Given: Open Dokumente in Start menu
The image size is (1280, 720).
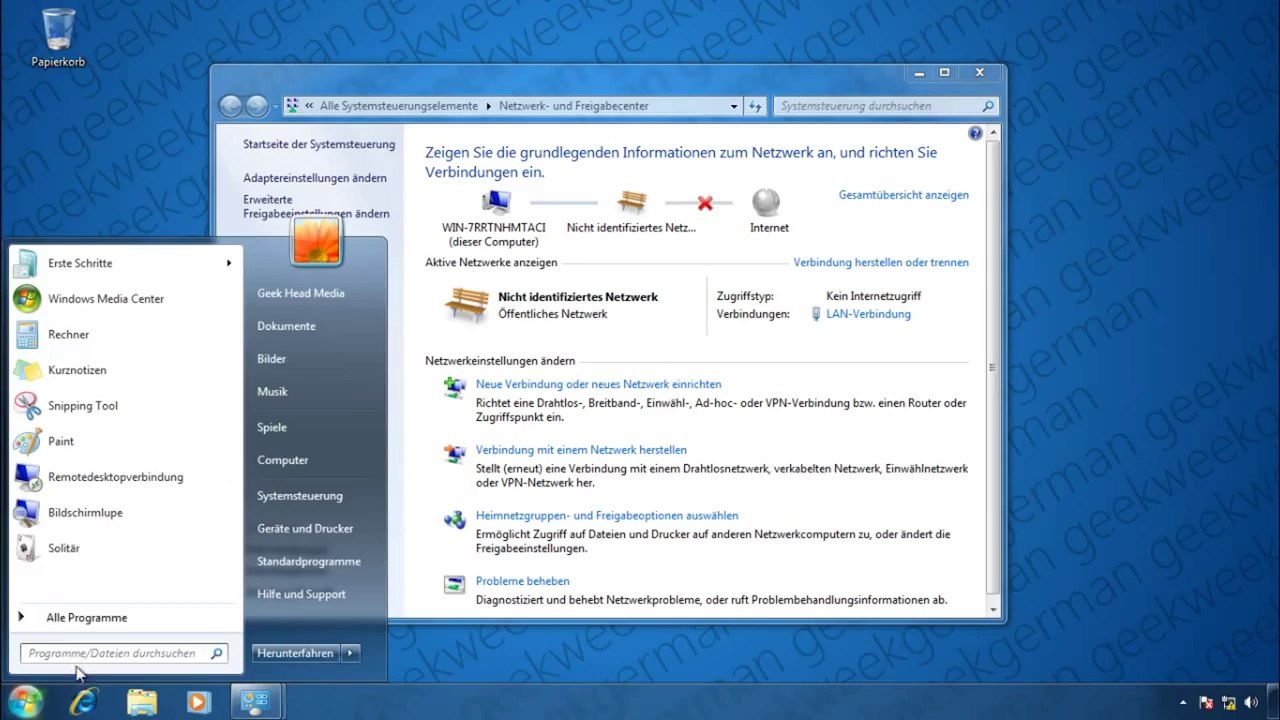Looking at the screenshot, I should coord(286,326).
